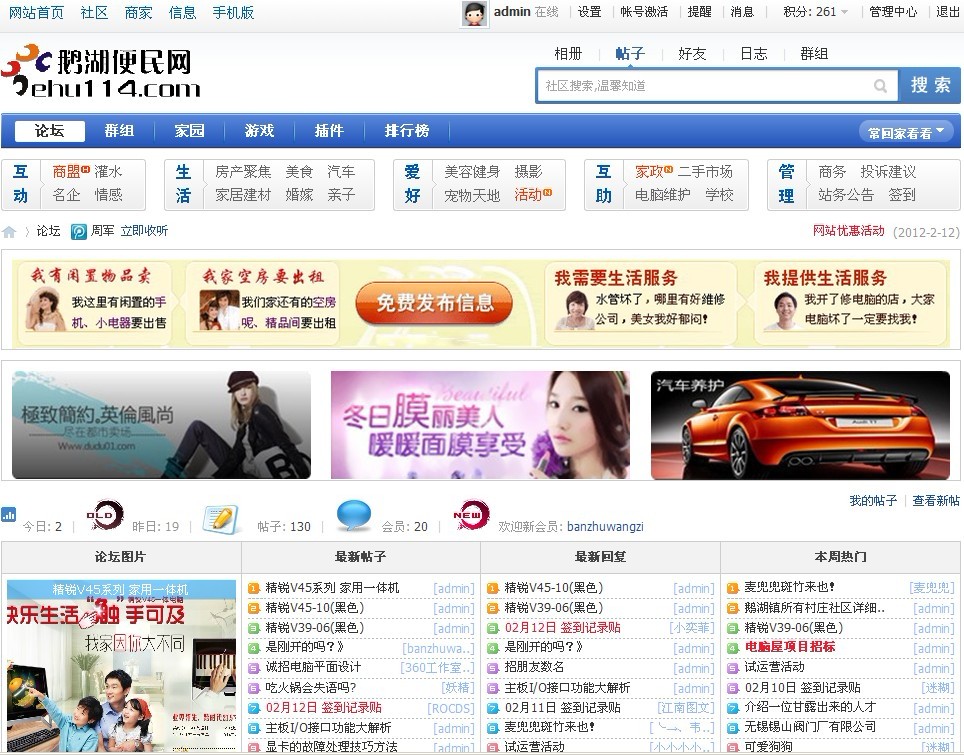This screenshot has width=964, height=755.
Task: Click the blue 搜索 button
Action: click(930, 85)
